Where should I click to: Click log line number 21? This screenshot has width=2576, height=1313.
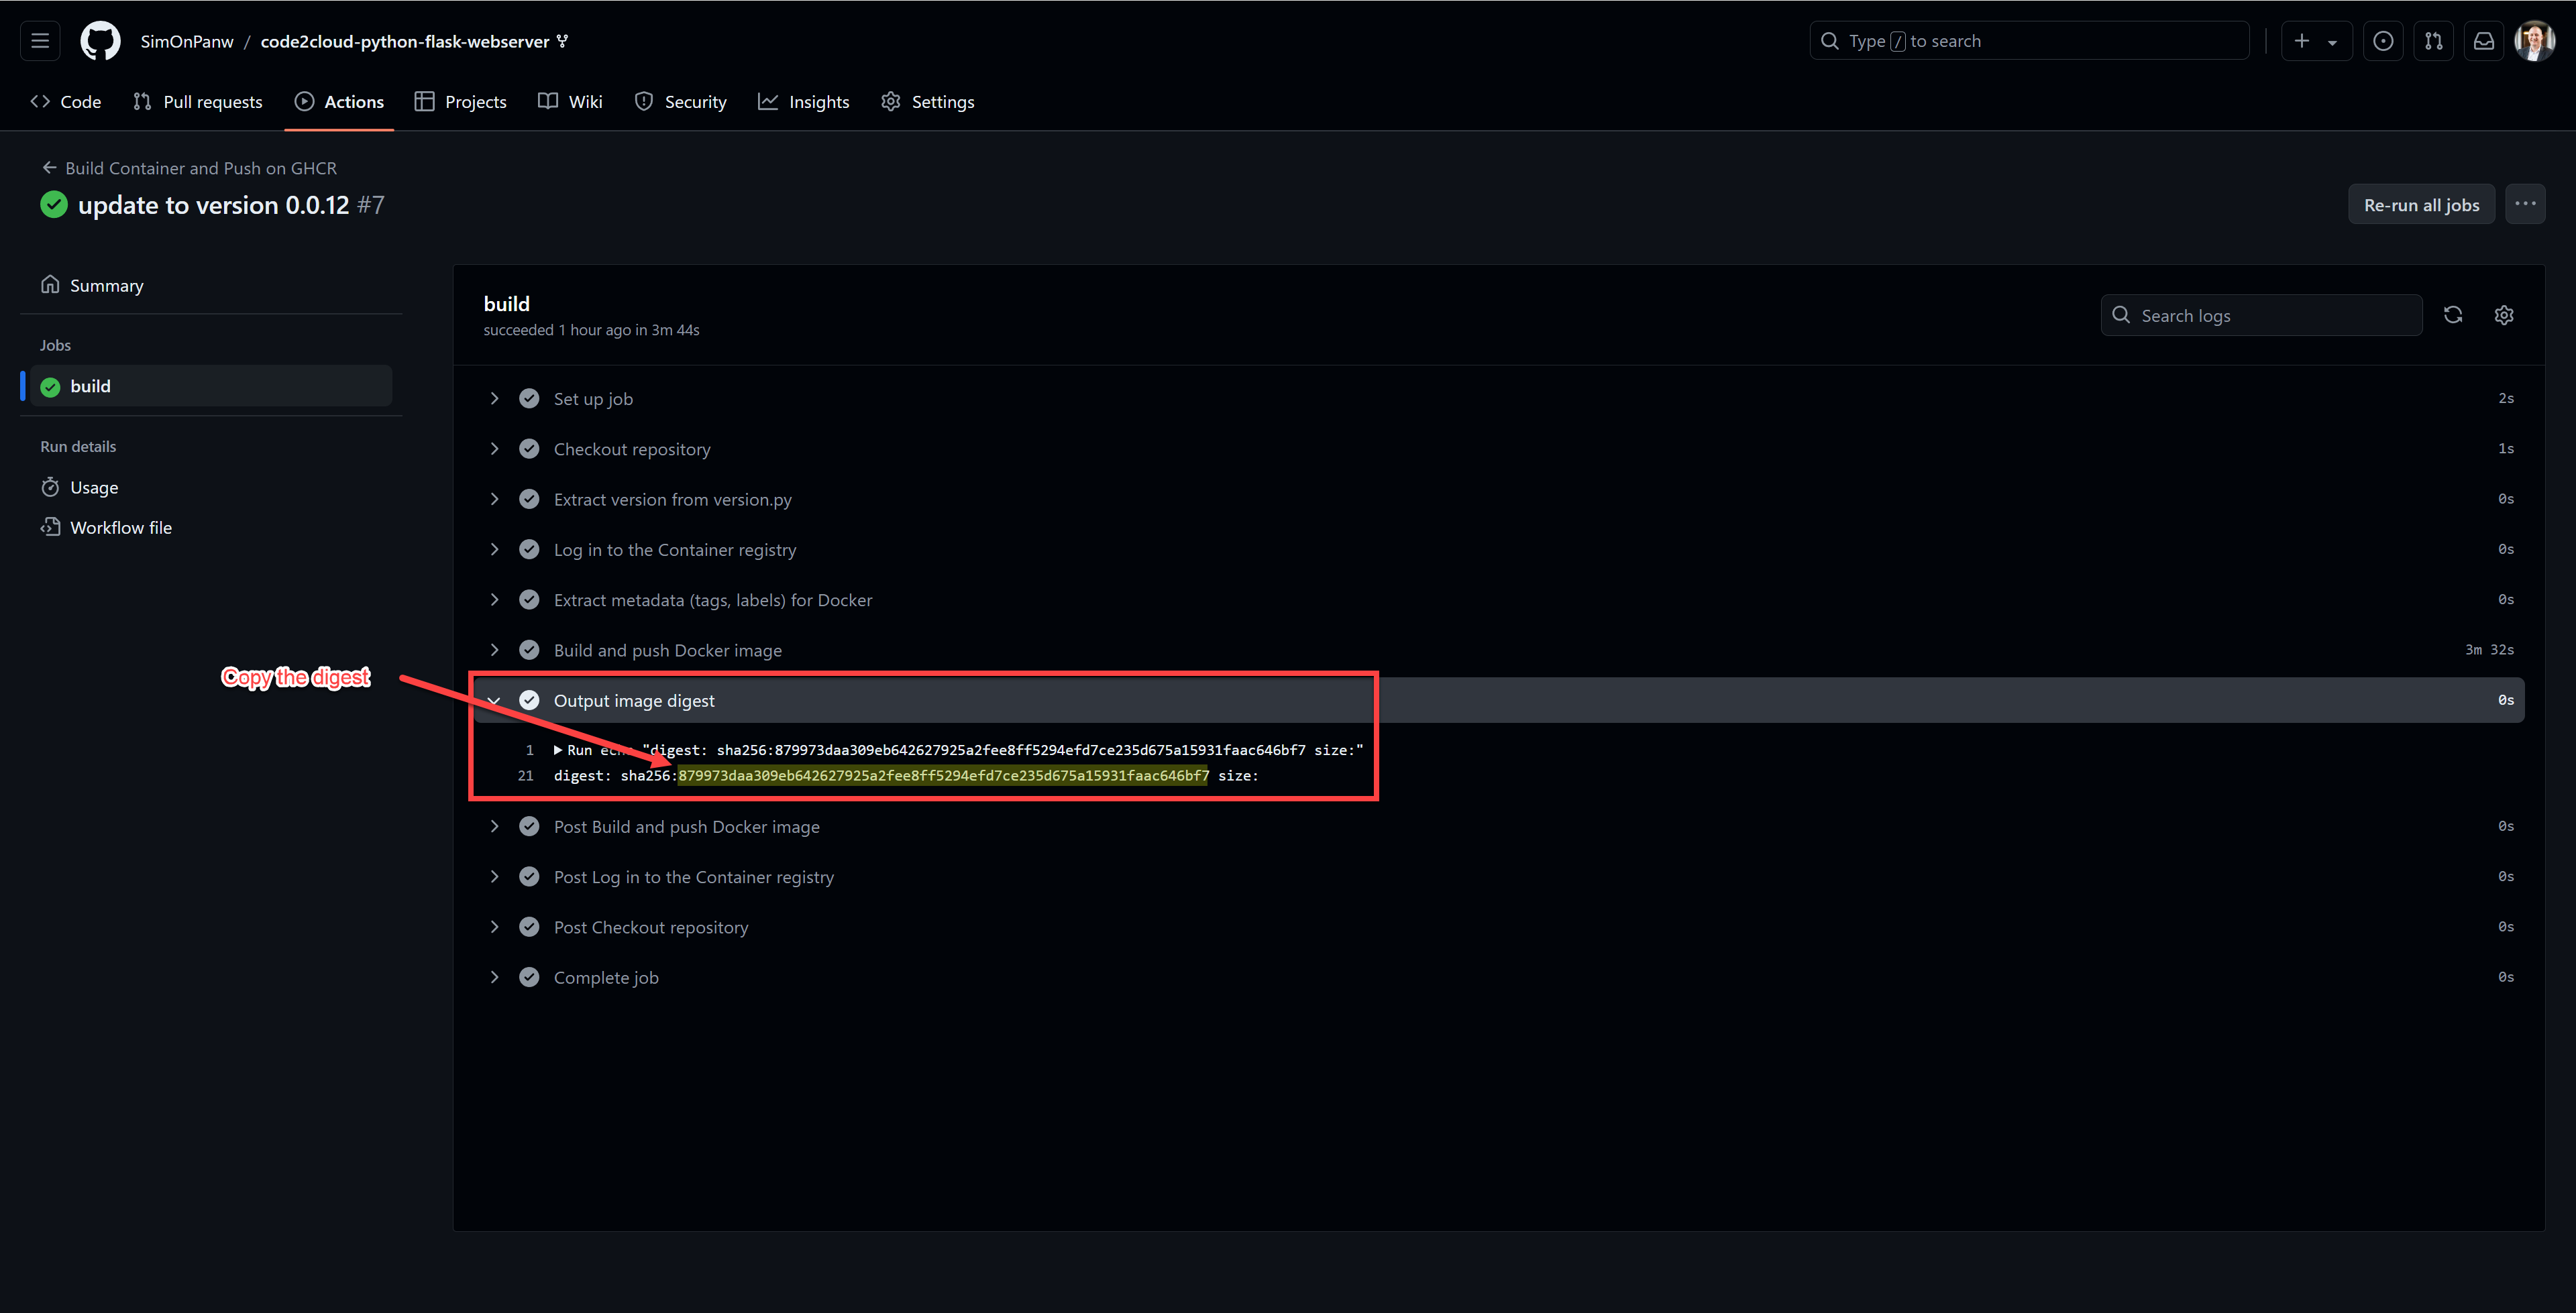(526, 776)
